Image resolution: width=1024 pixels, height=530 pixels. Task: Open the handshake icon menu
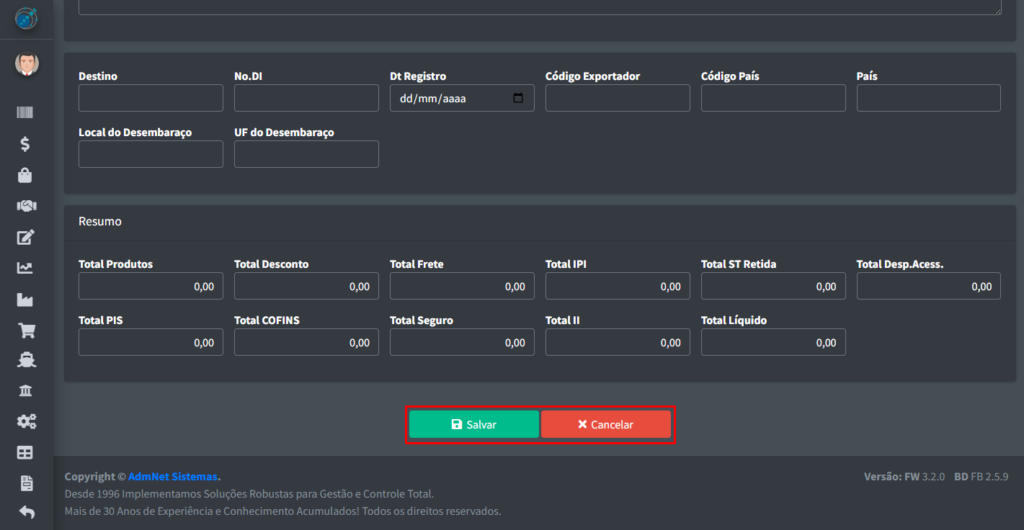(x=26, y=206)
